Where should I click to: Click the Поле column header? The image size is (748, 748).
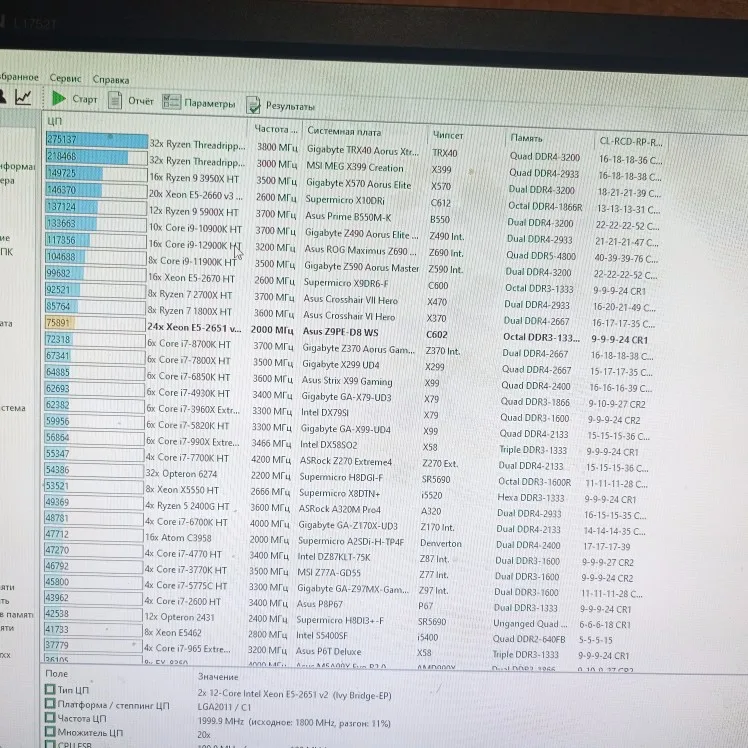point(57,674)
